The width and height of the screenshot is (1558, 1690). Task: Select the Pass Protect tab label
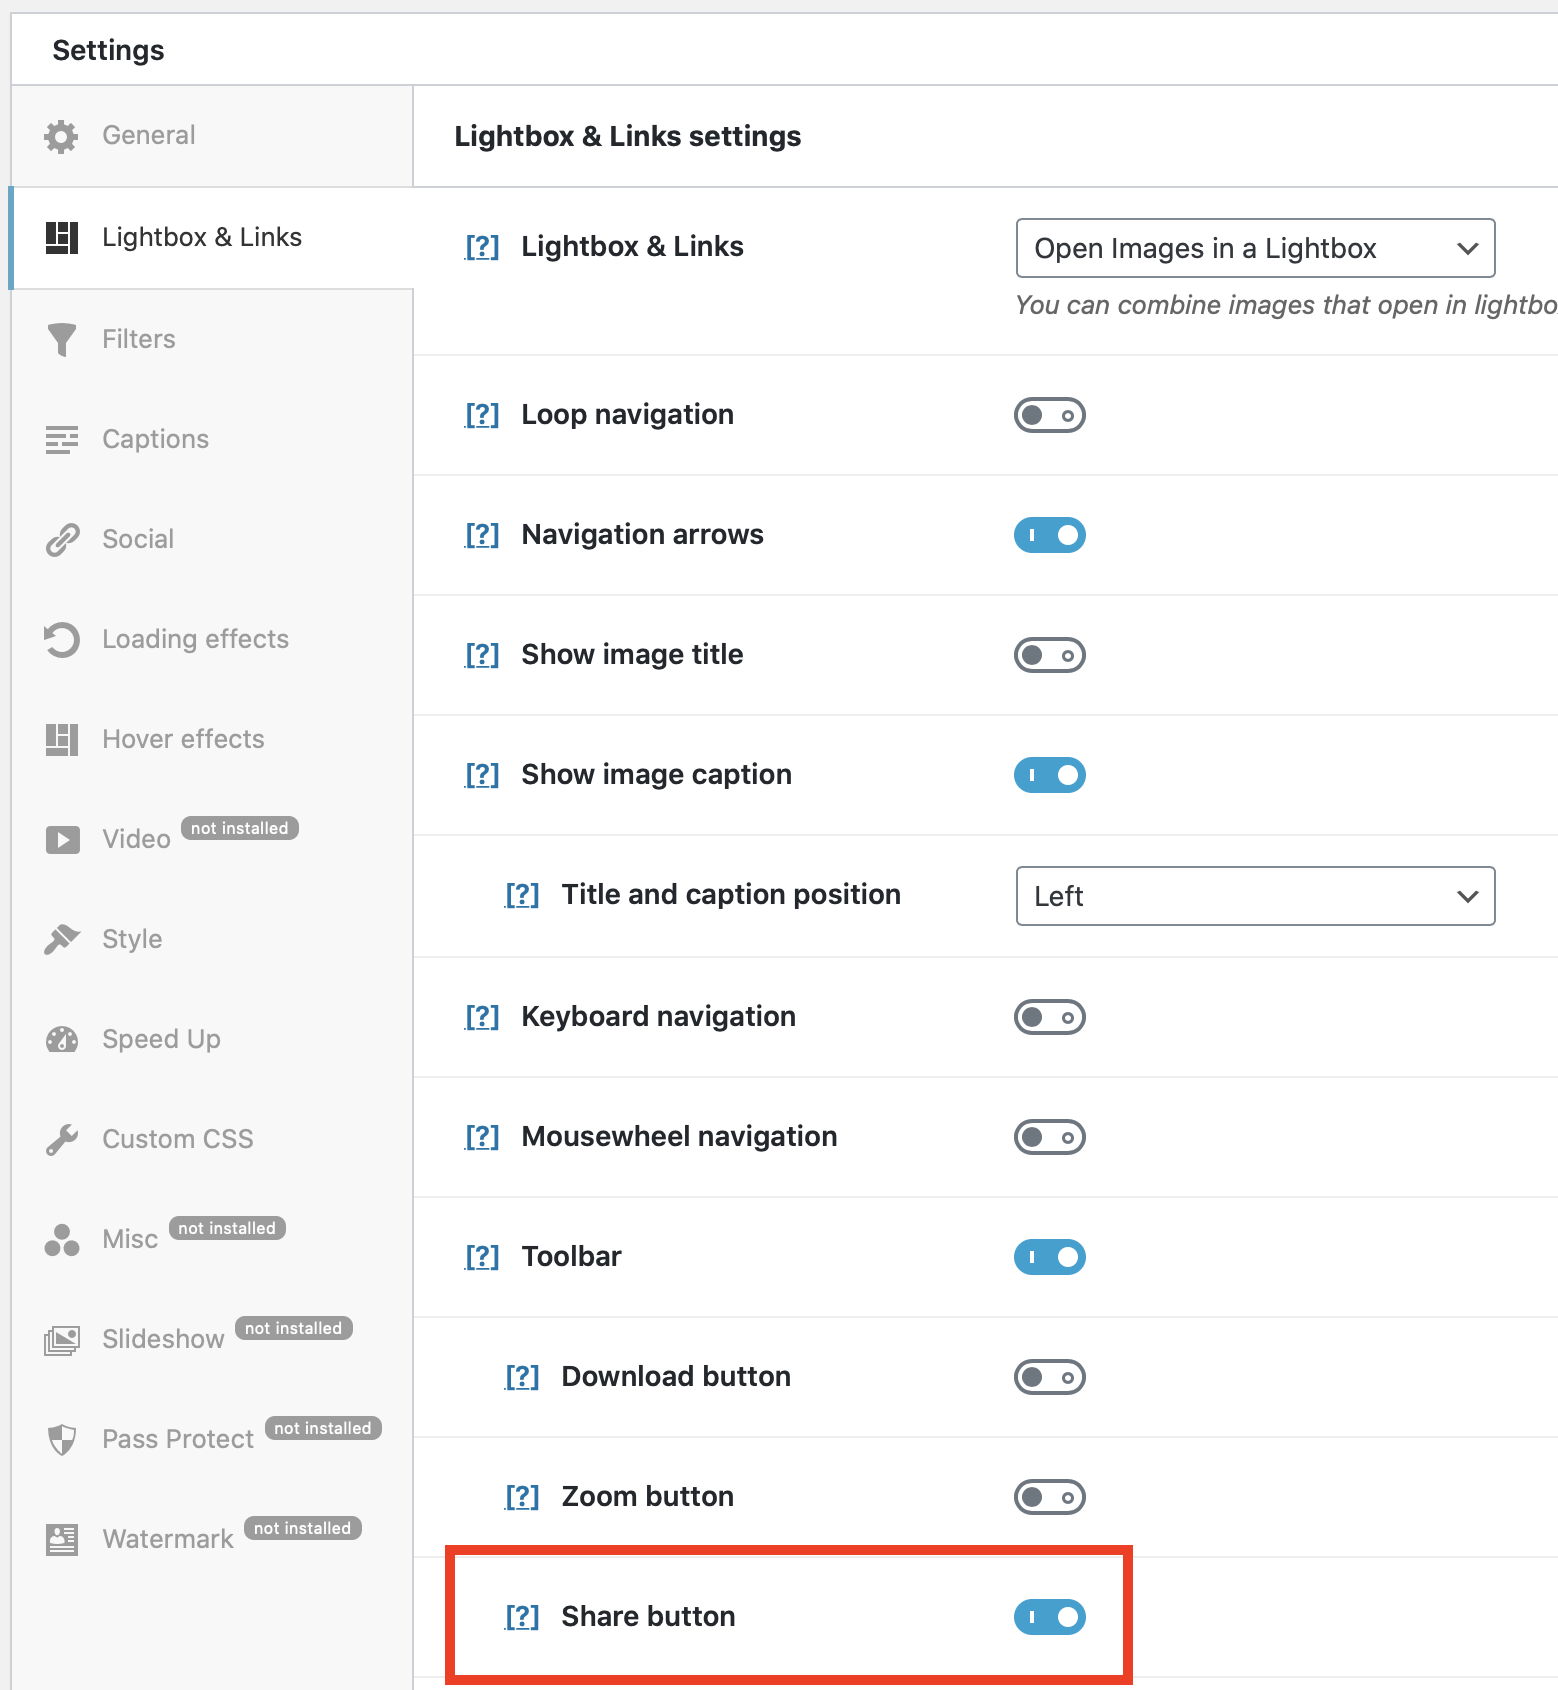point(179,1439)
